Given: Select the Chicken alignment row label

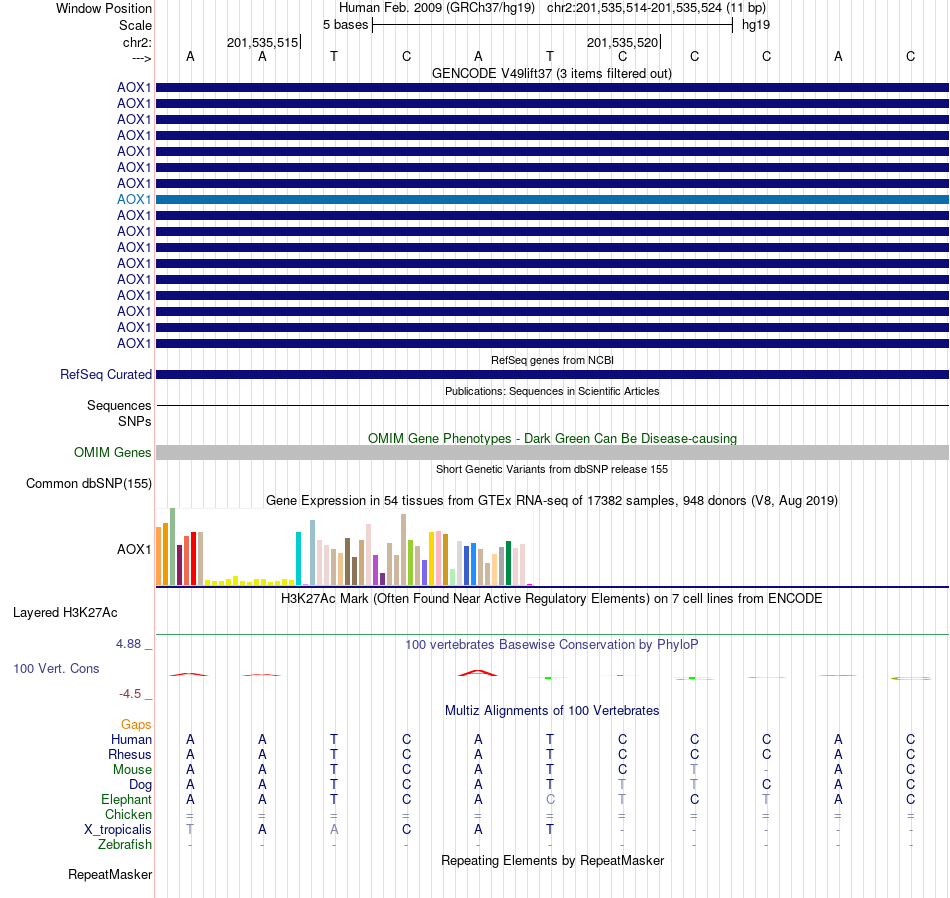Looking at the screenshot, I should coord(128,814).
